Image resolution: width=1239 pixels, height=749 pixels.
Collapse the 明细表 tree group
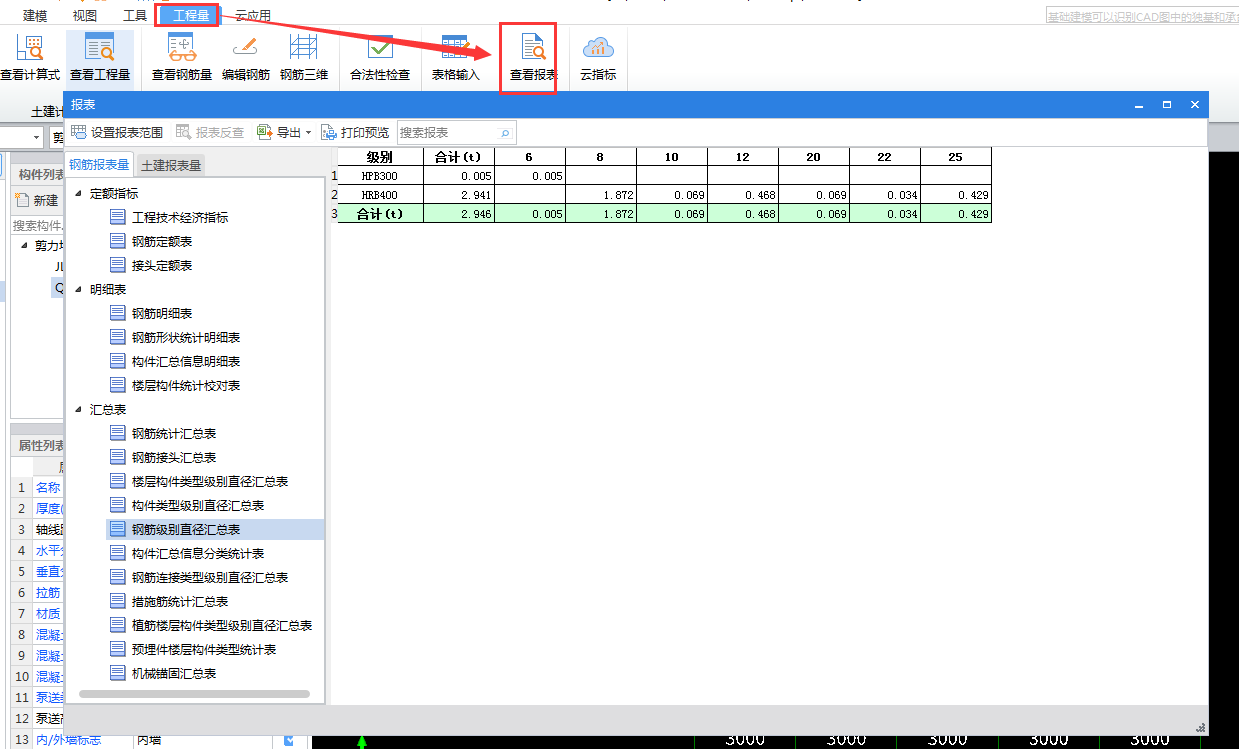coord(79,289)
